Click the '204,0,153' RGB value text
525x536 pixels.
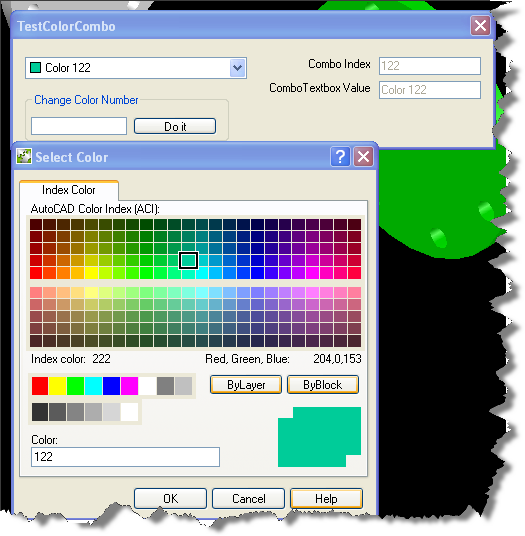[x=337, y=359]
